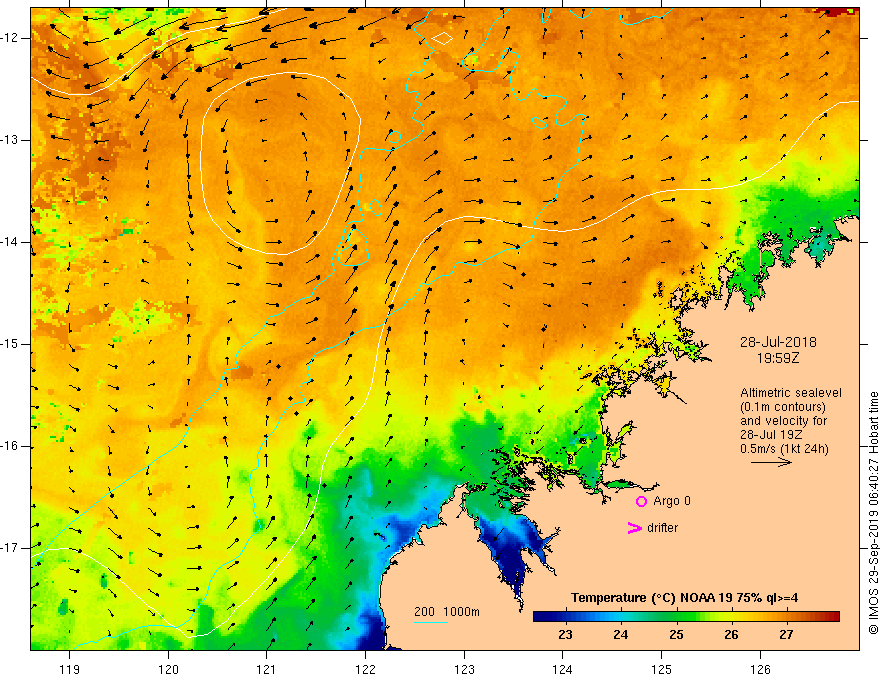Click the cyan 200 1000m depth contour legend line

pos(430,622)
